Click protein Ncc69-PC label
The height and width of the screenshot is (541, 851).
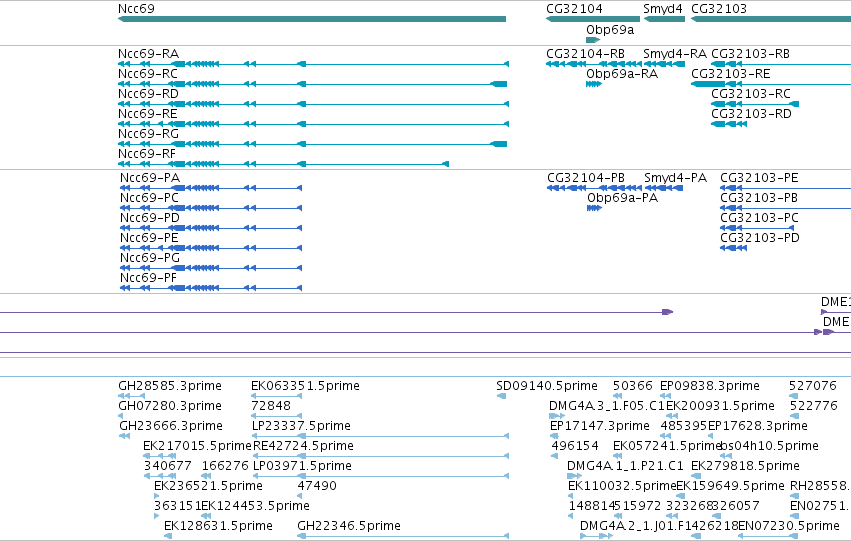click(149, 198)
